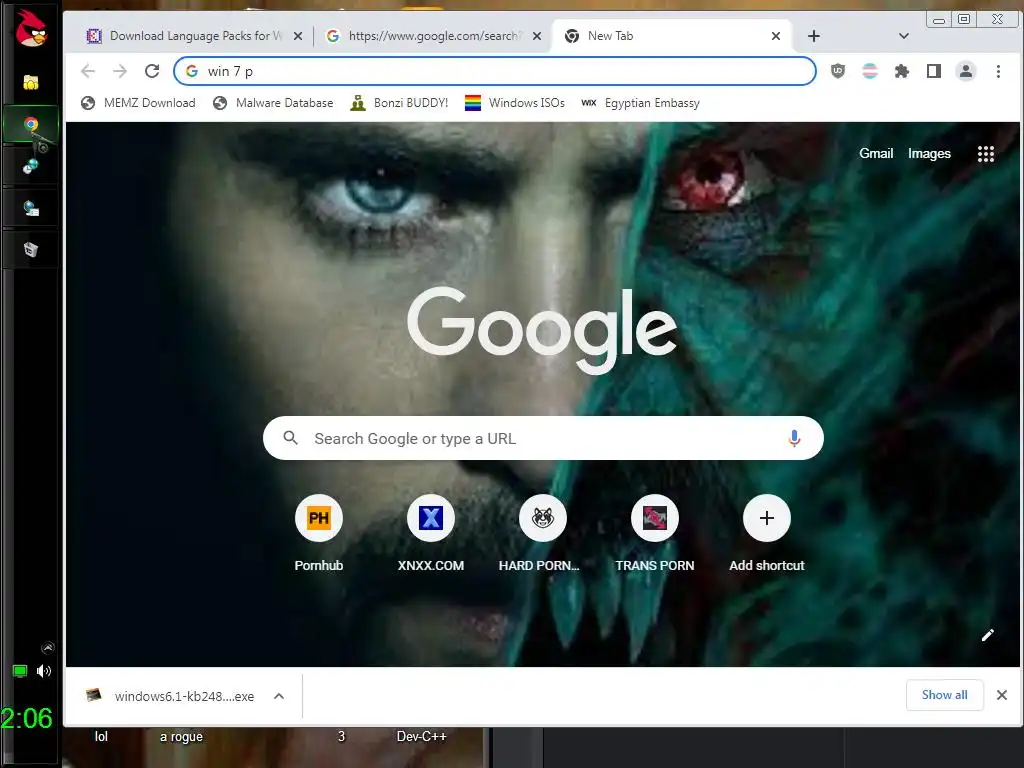Open the Bonzi BUDDY! bookmark

pos(399,103)
